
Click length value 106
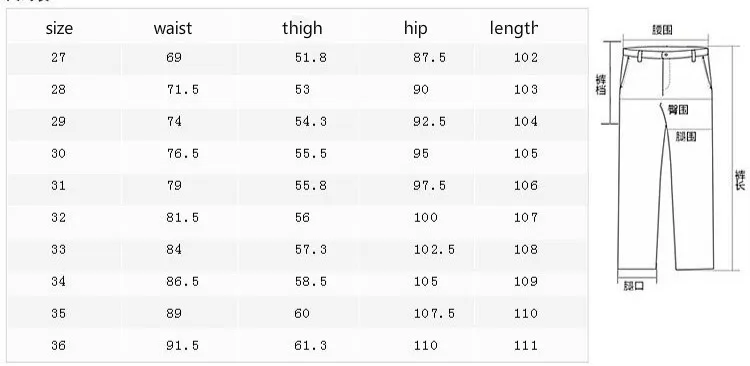coord(526,186)
